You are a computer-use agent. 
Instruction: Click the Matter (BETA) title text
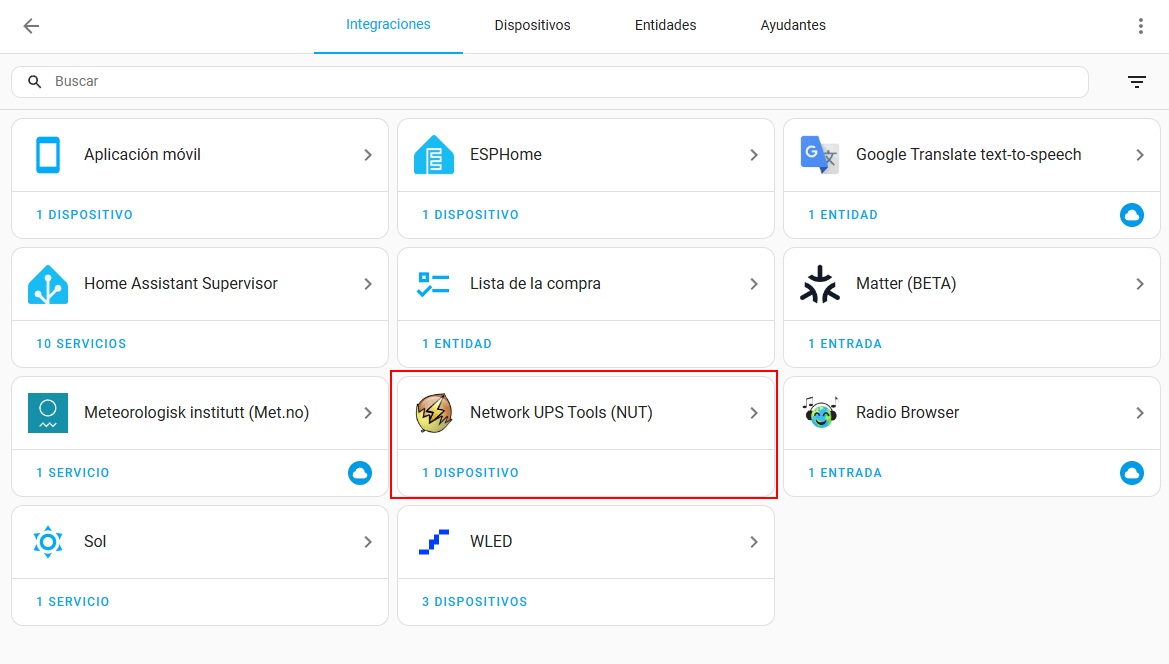(906, 284)
